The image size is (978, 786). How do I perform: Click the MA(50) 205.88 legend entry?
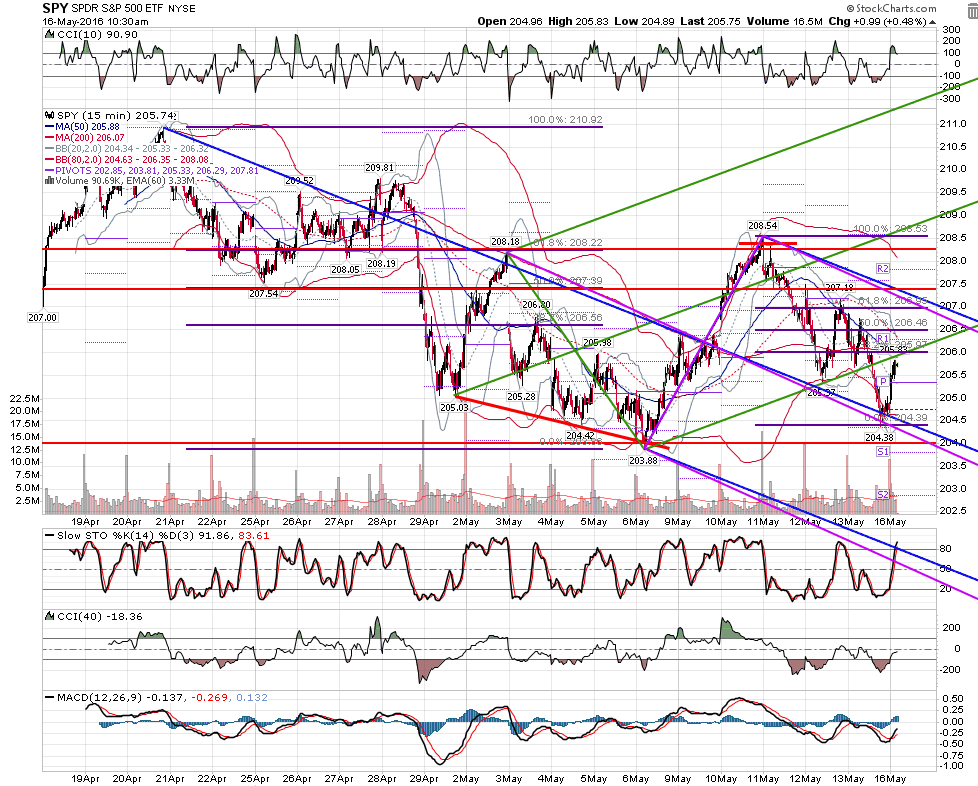[x=82, y=127]
